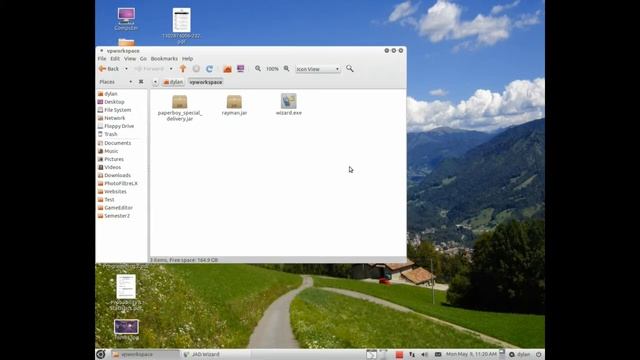This screenshot has width=640, height=360.
Task: Open the main menu in the taskbar
Action: coord(101,354)
